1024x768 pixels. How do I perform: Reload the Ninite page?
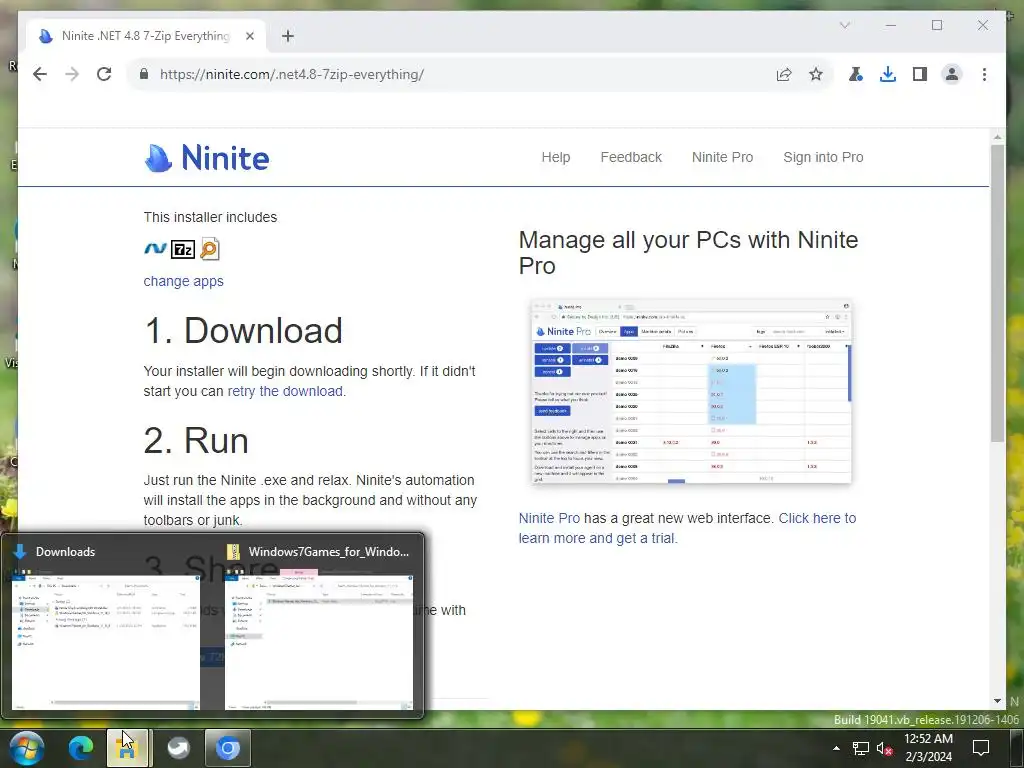104,74
